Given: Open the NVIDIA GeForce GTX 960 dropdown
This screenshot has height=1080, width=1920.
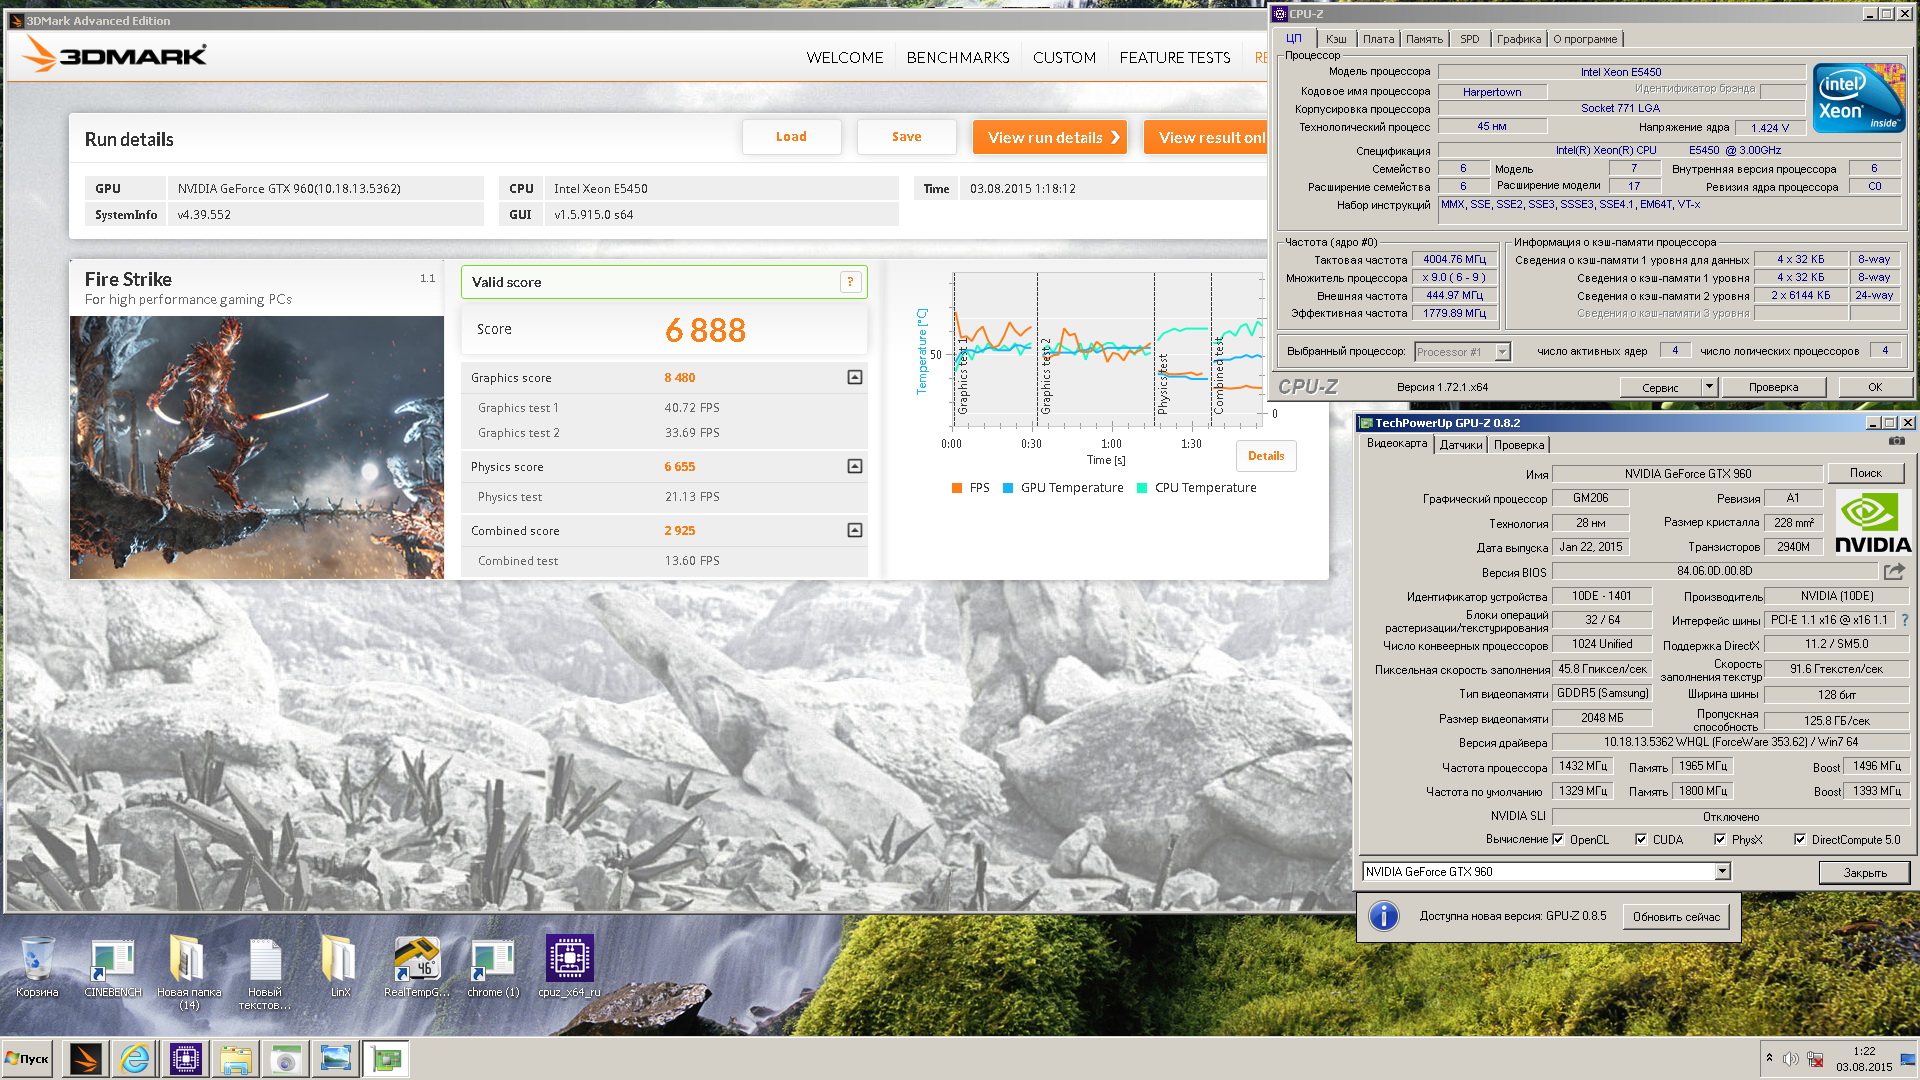Looking at the screenshot, I should click(1722, 872).
